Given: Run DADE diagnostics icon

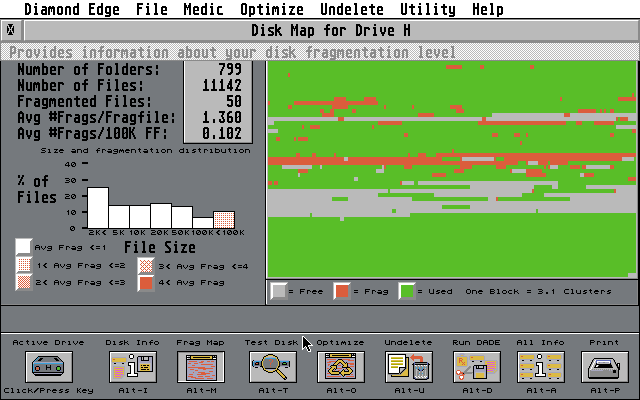Looking at the screenshot, I should point(477,367).
